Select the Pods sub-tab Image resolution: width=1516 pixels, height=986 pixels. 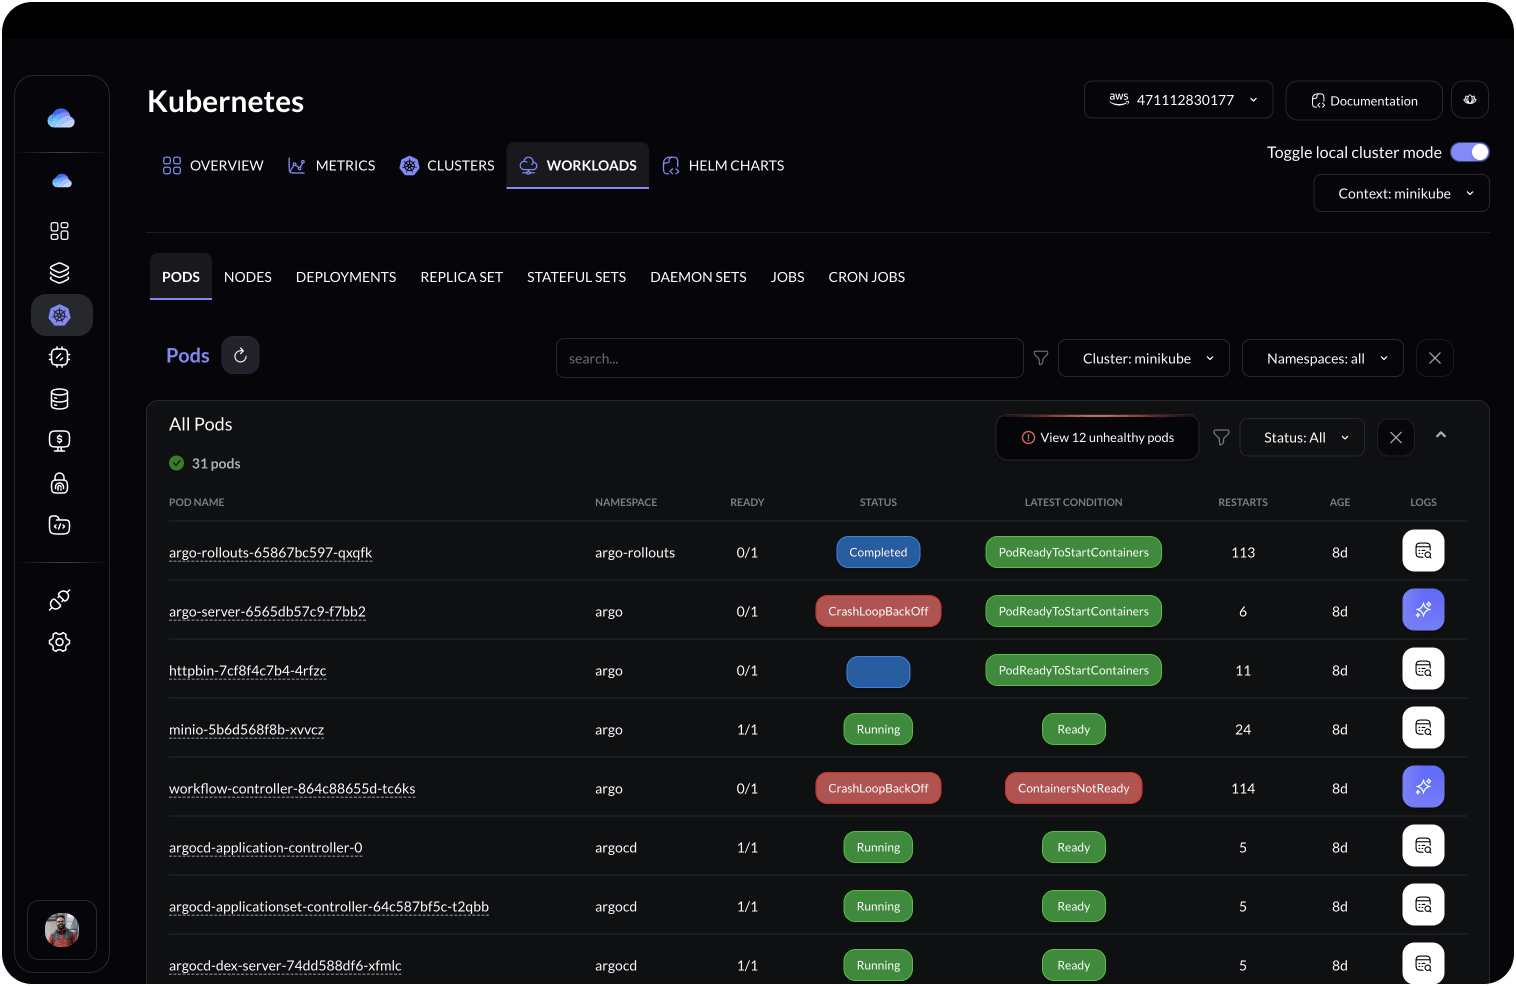point(181,277)
